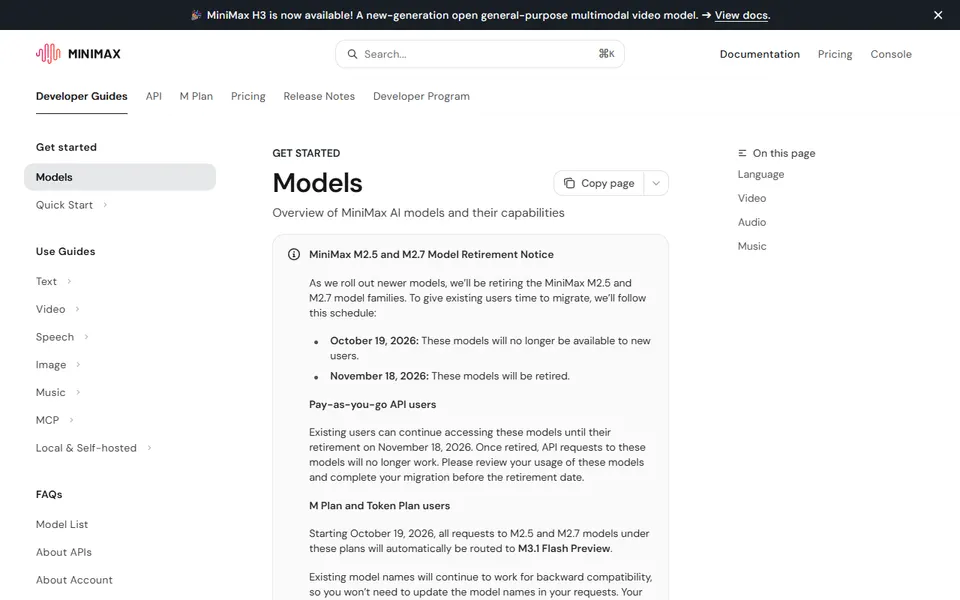Open the Pricing tab below the logo
Viewport: 960px width, 600px height.
pyautogui.click(x=248, y=96)
